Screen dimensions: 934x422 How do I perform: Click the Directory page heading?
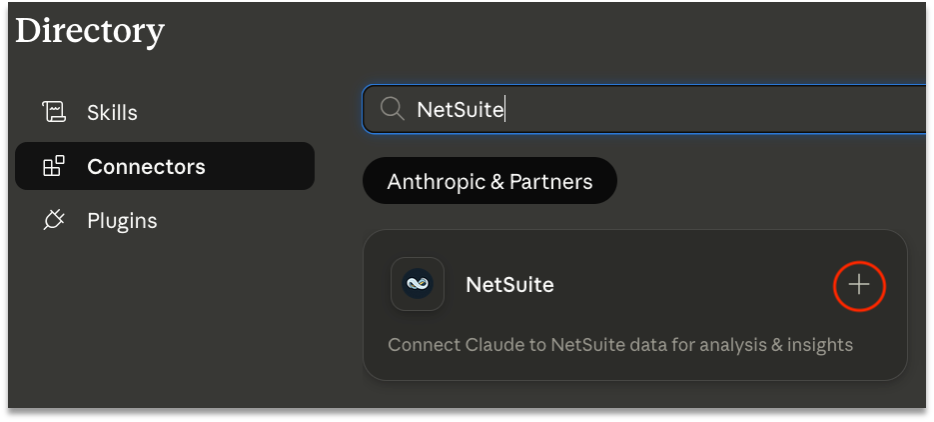click(x=90, y=31)
